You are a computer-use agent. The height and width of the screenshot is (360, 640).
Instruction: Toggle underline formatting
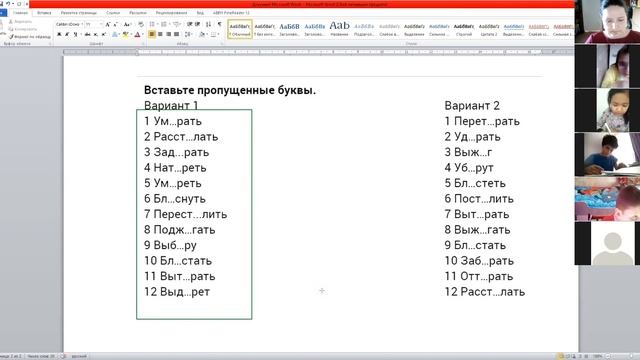tap(75, 34)
